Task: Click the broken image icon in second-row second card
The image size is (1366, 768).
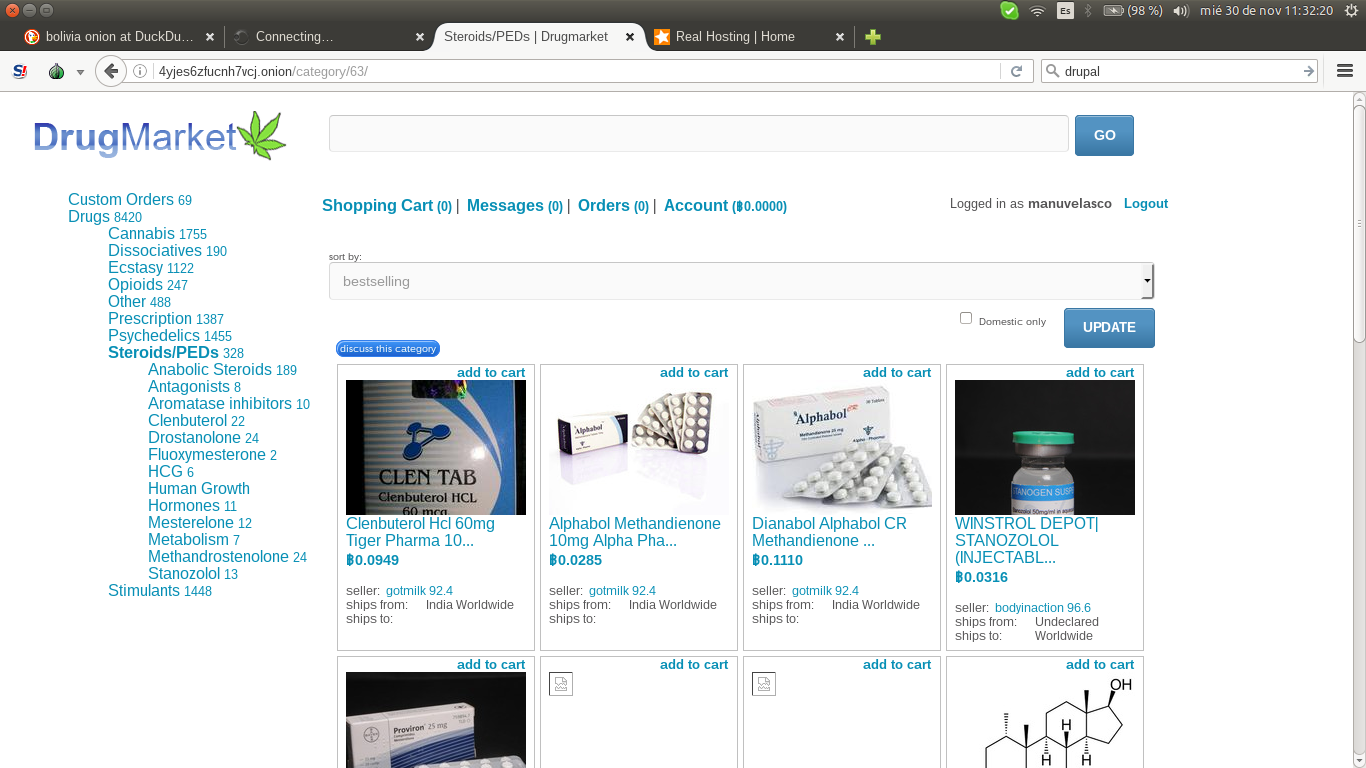Action: pos(561,684)
